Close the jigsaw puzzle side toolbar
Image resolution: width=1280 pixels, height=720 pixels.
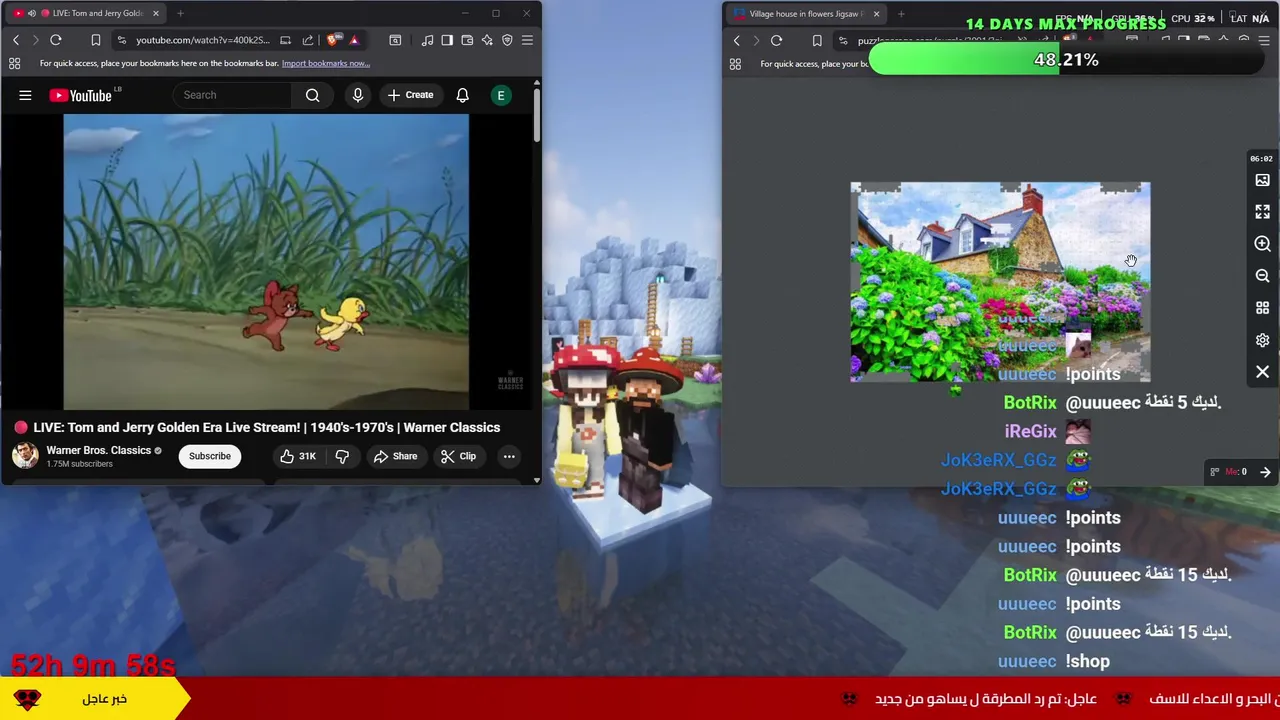pos(1262,372)
